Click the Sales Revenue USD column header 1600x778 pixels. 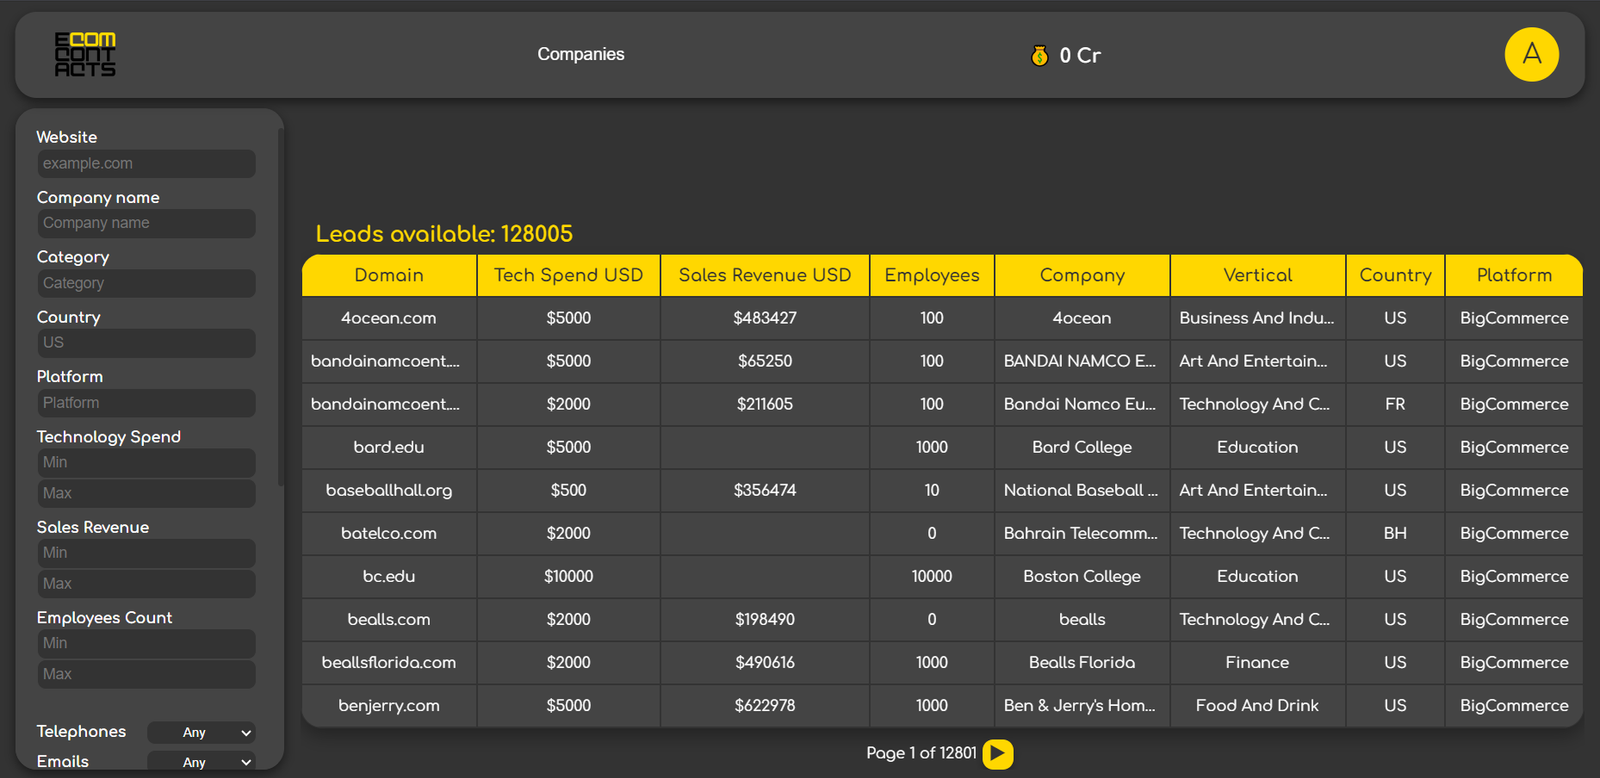click(x=765, y=276)
